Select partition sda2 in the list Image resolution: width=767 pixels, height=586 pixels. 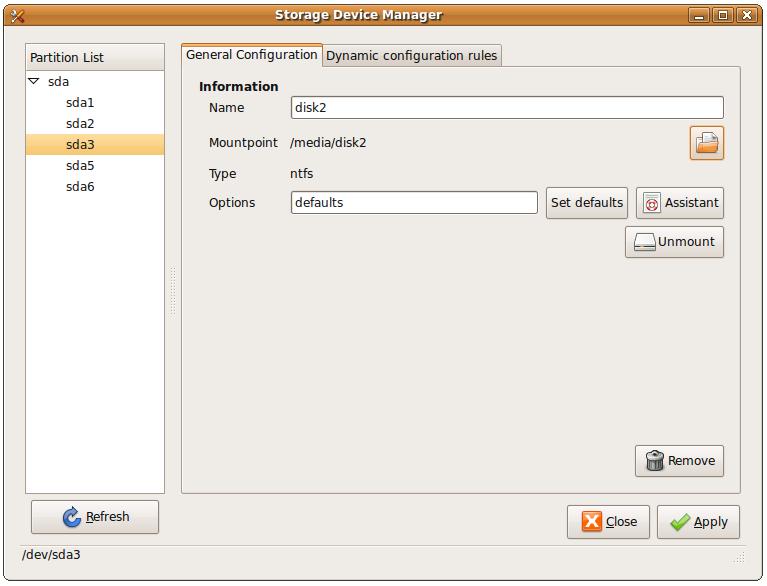click(80, 124)
